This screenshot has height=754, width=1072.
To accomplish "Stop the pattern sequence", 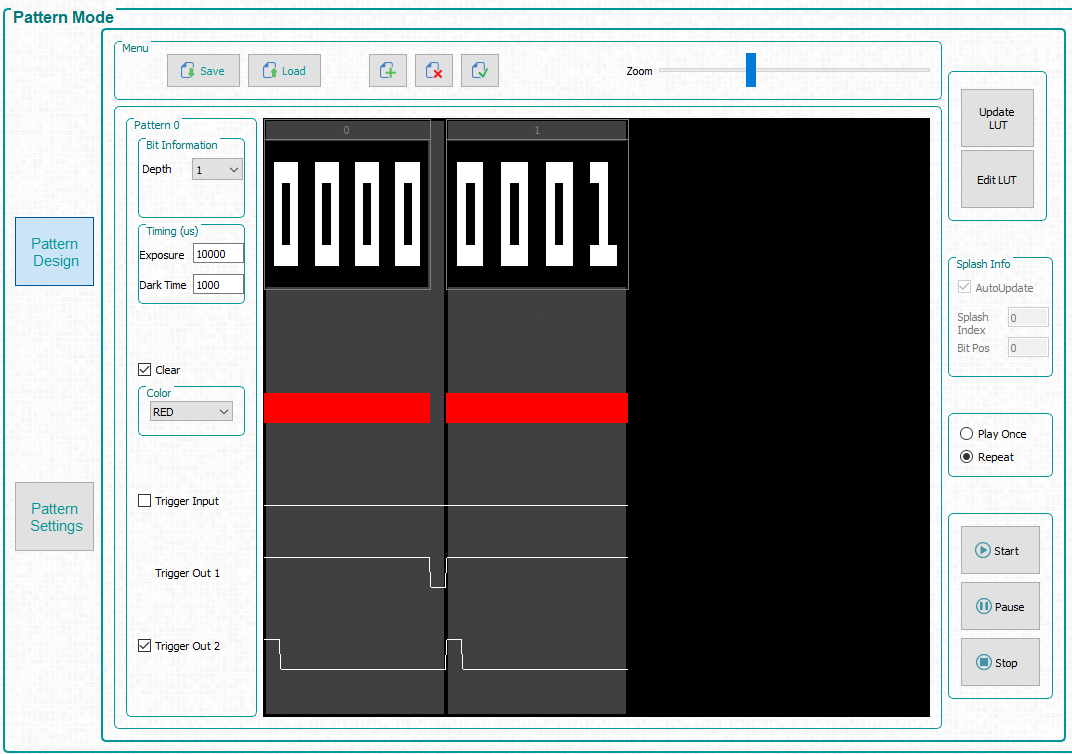I will click(x=1000, y=662).
